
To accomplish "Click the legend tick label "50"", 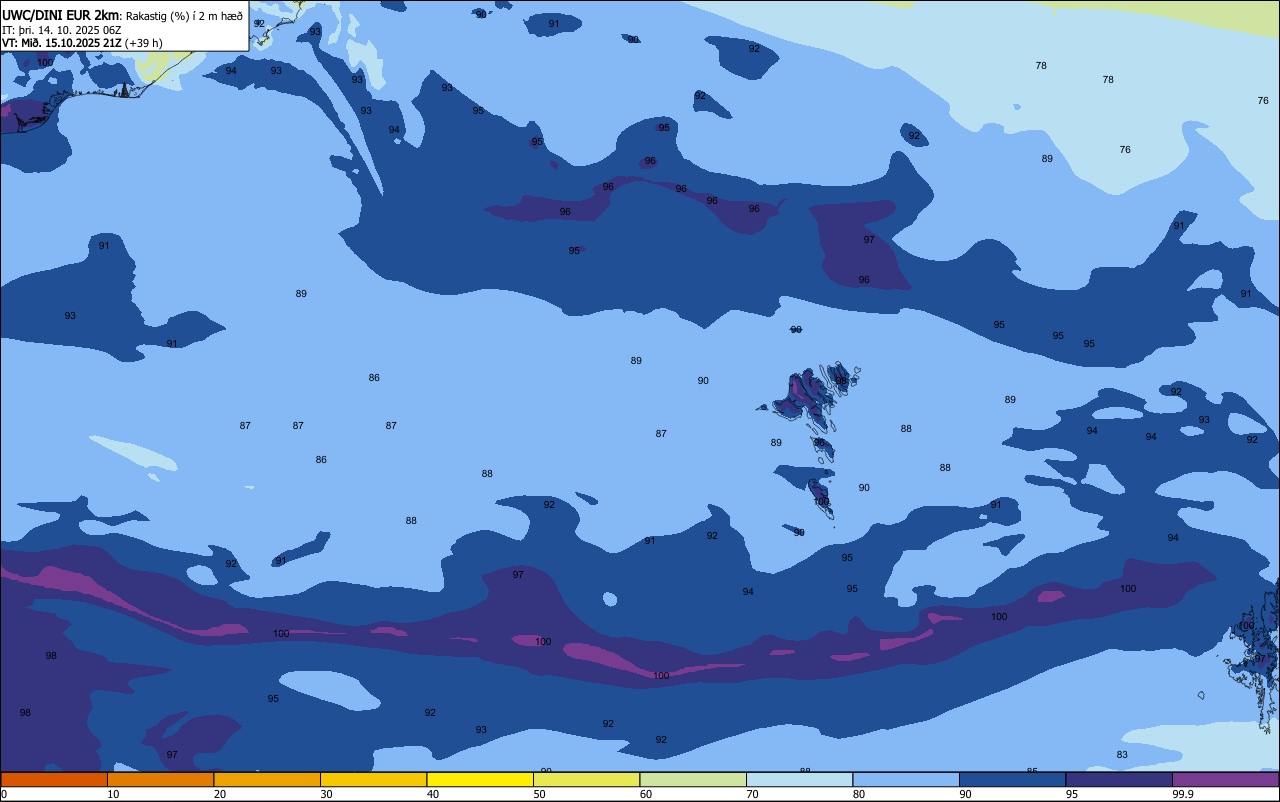I will coord(539,794).
